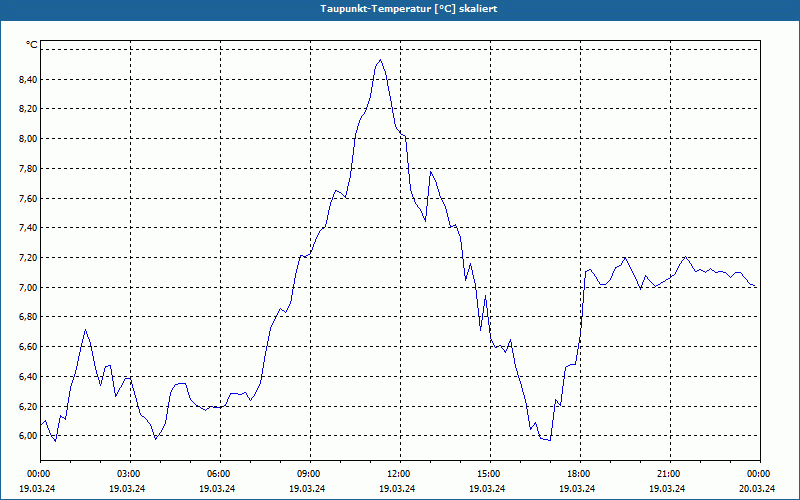Click the '8,00' y-axis value
The width and height of the screenshot is (800, 500).
(29, 138)
